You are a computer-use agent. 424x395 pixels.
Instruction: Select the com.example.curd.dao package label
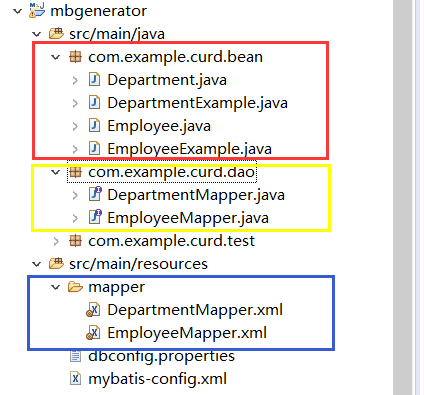[171, 172]
